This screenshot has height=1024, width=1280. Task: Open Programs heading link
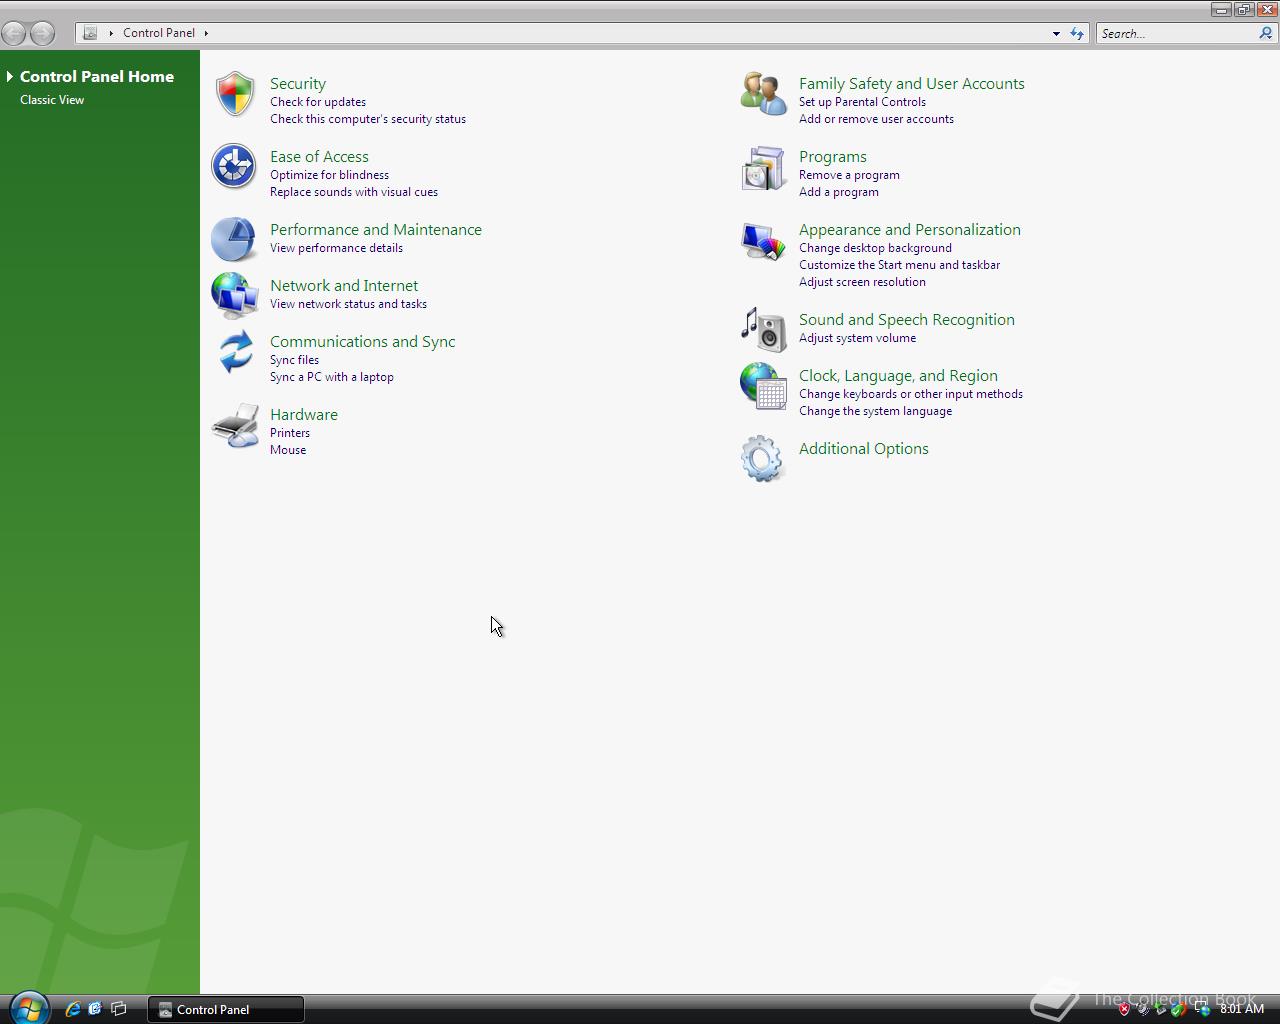833,157
